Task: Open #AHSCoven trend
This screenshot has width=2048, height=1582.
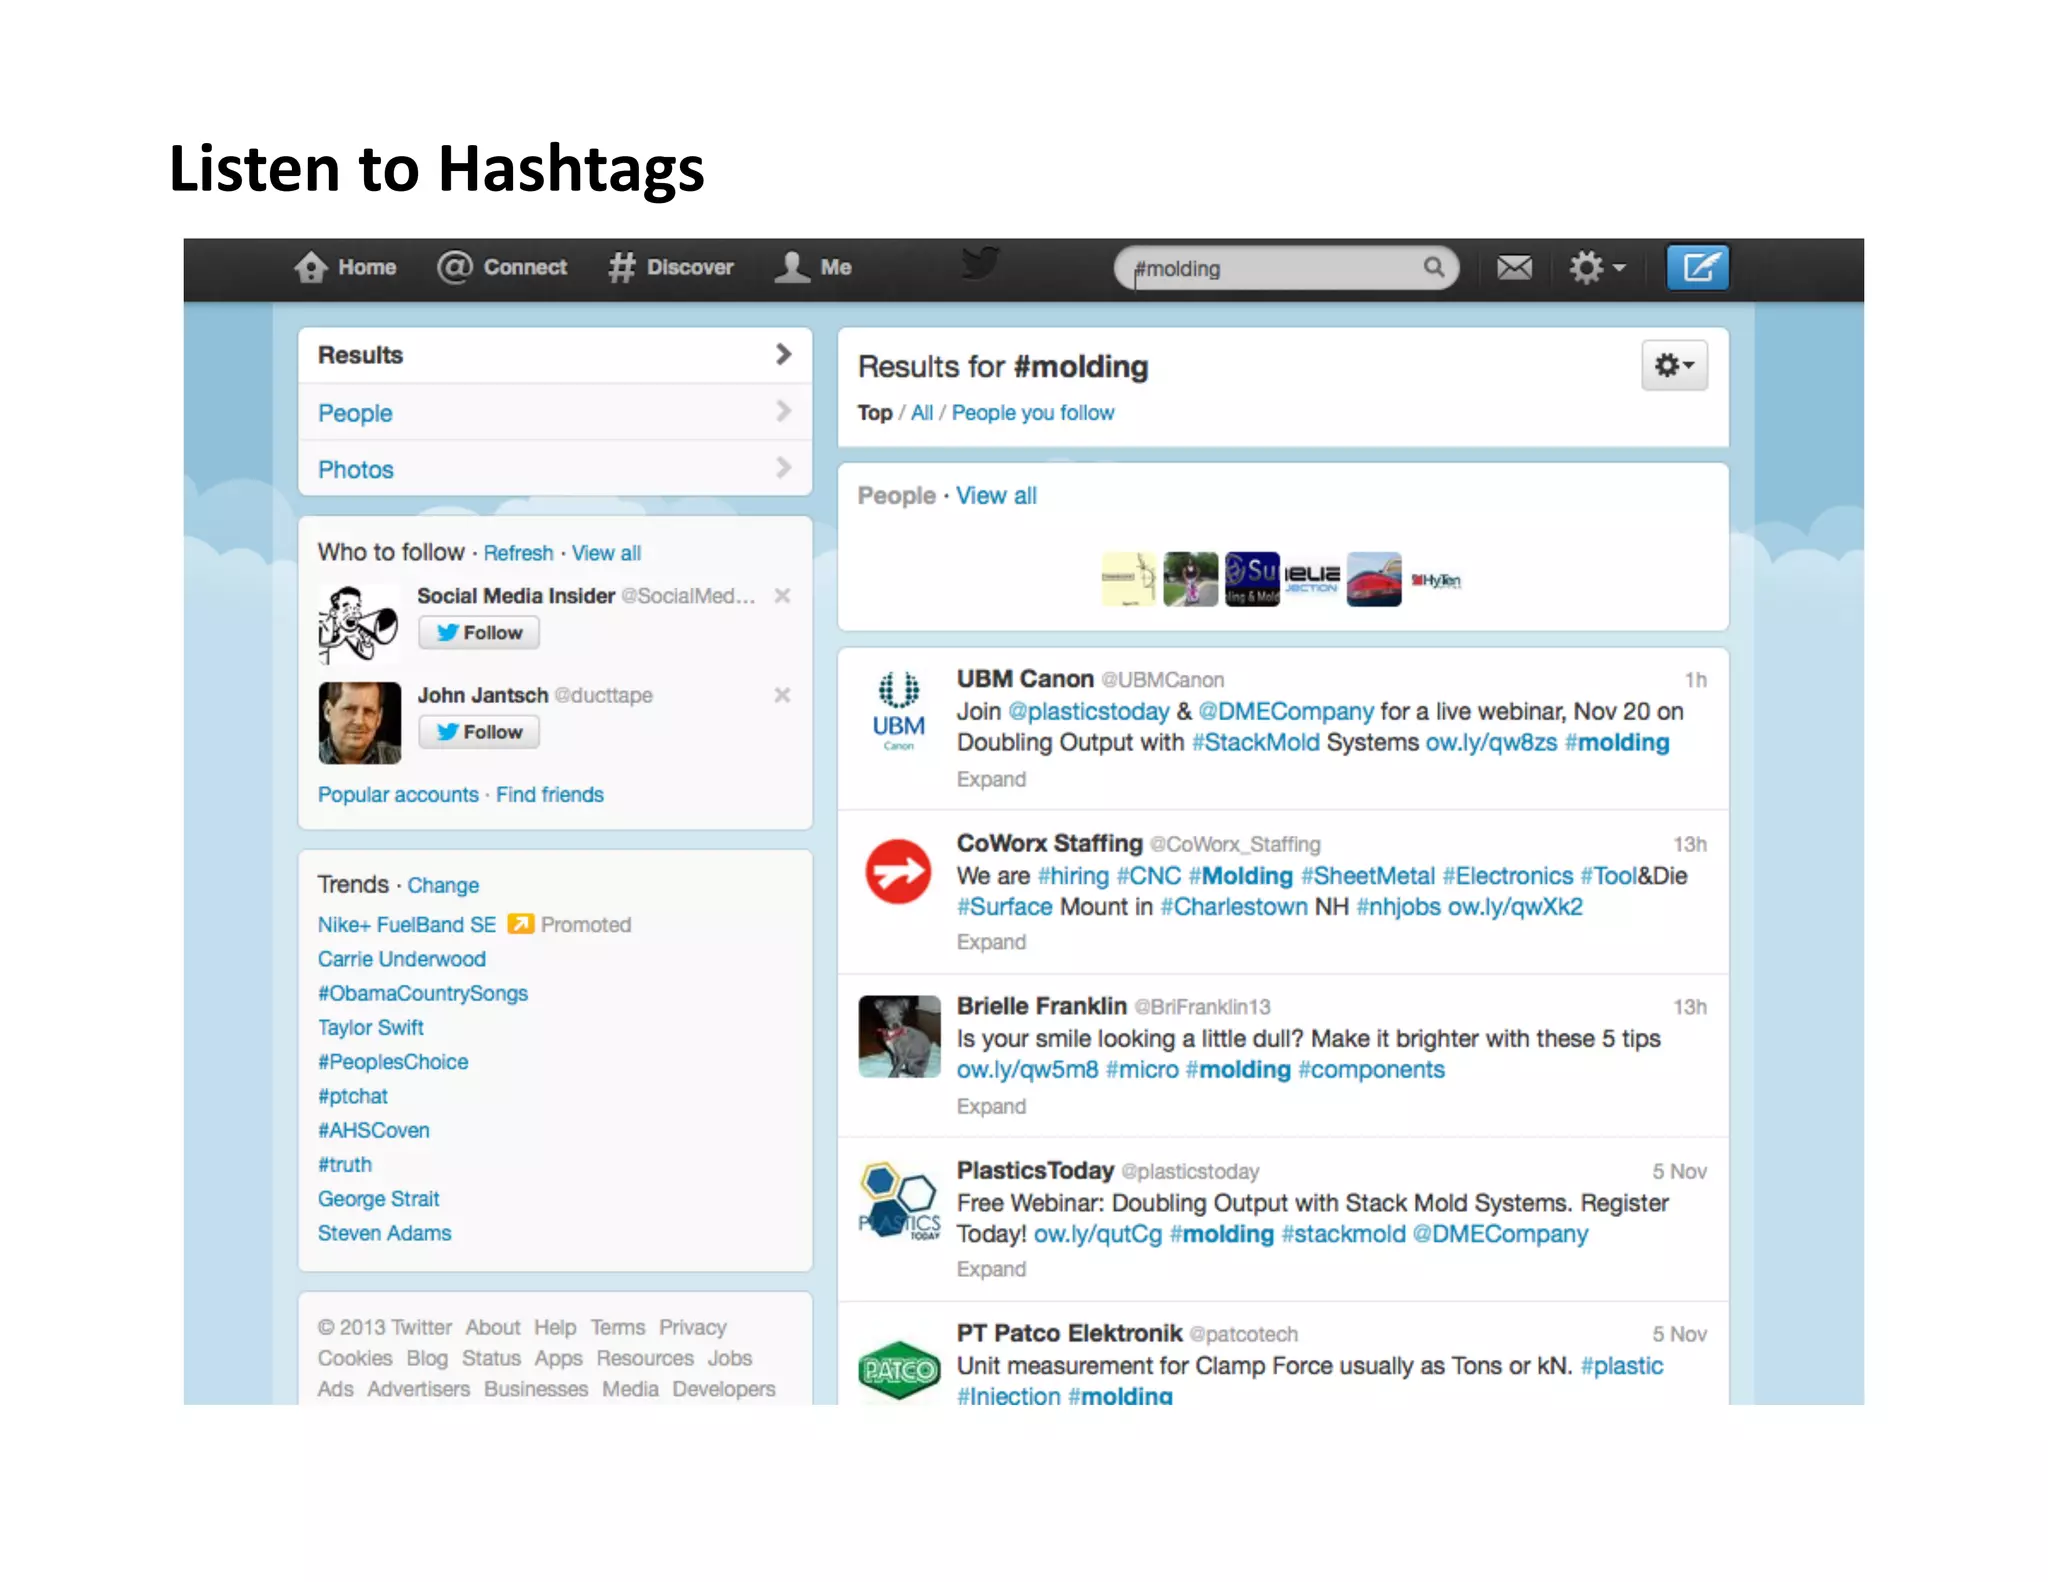Action: click(x=373, y=1130)
